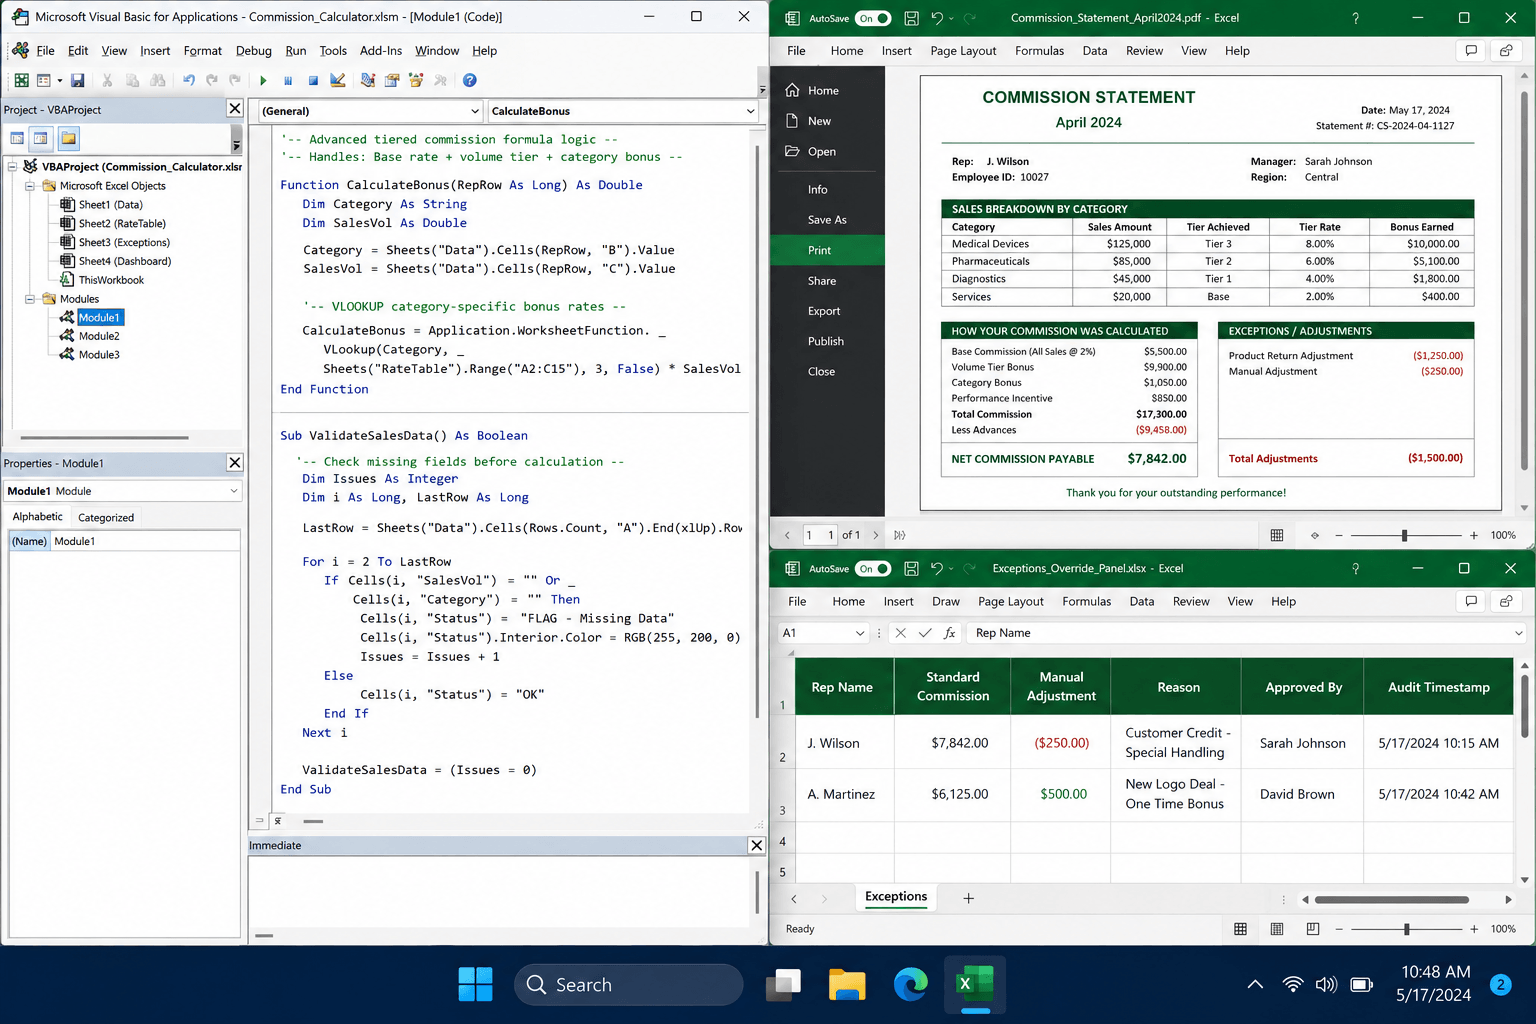Click Undo icon in Exceptions Override Panel title bar
1536x1024 pixels.
coord(937,569)
